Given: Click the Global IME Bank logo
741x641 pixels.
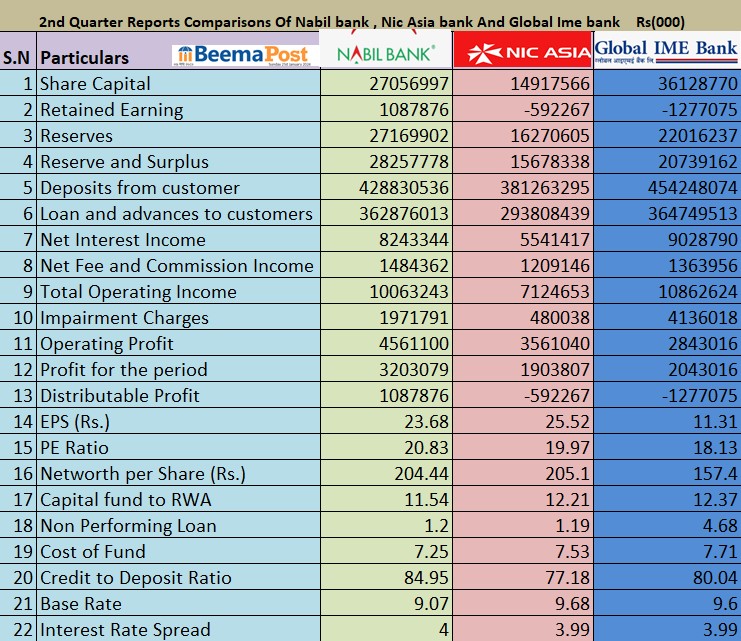Looking at the screenshot, I should click(x=666, y=50).
